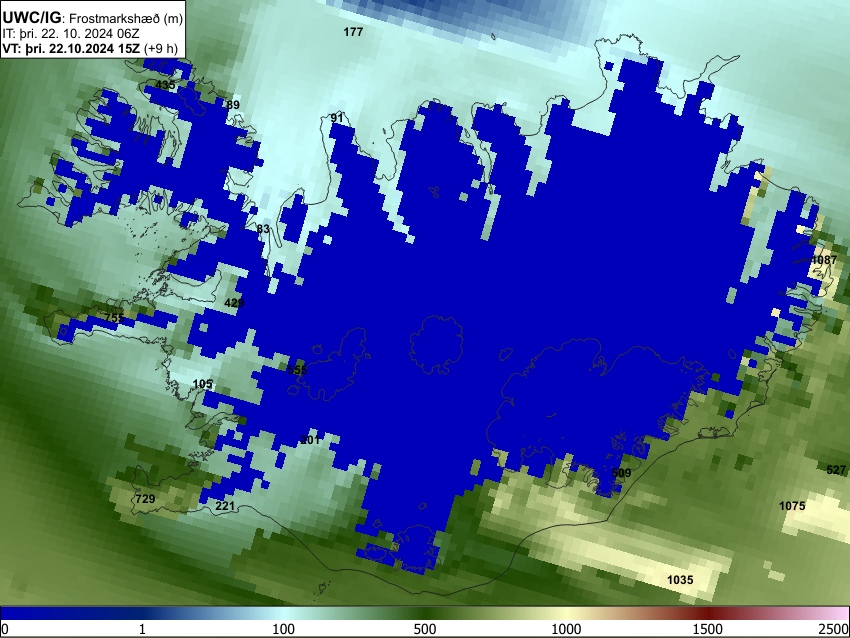Click the colorbar label 100

[x=284, y=629]
